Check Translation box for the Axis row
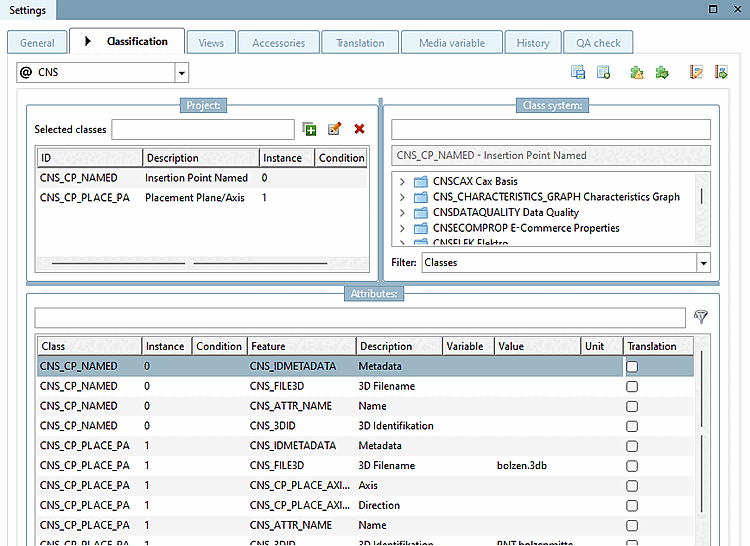The image size is (750, 546). 632,486
